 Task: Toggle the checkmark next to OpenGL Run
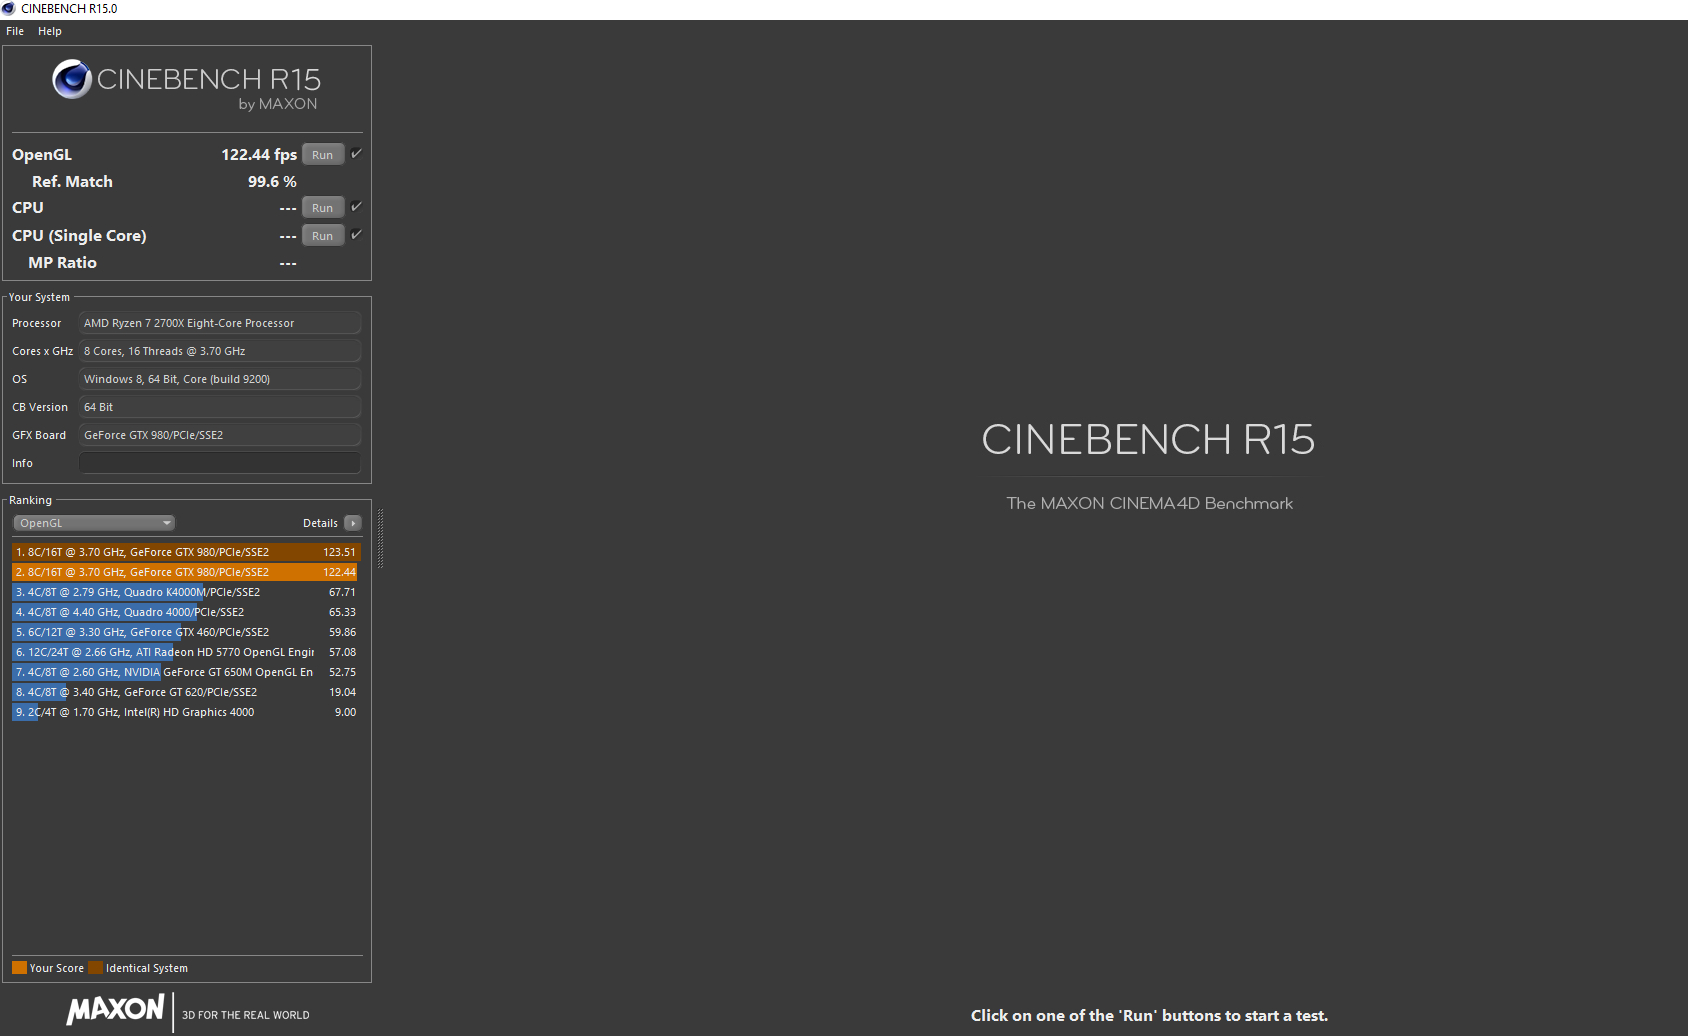358,154
